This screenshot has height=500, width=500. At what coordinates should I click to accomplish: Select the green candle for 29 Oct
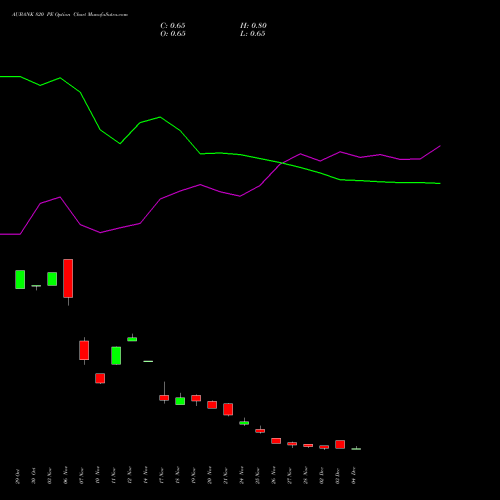point(20,279)
